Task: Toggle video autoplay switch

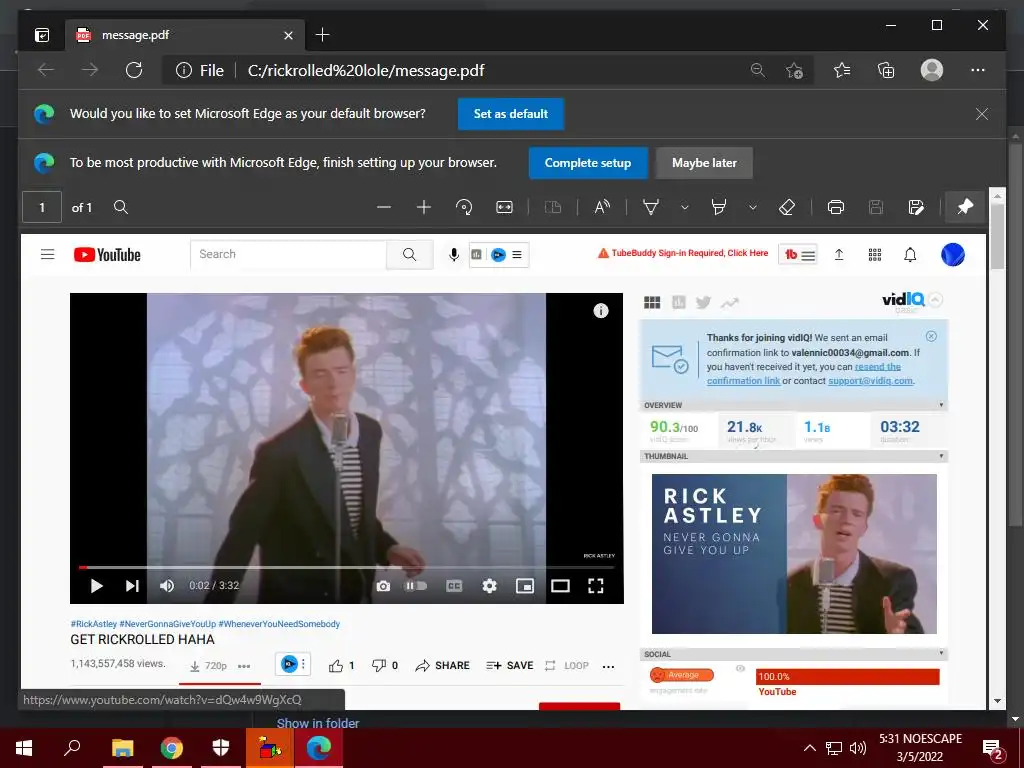Action: 416,586
